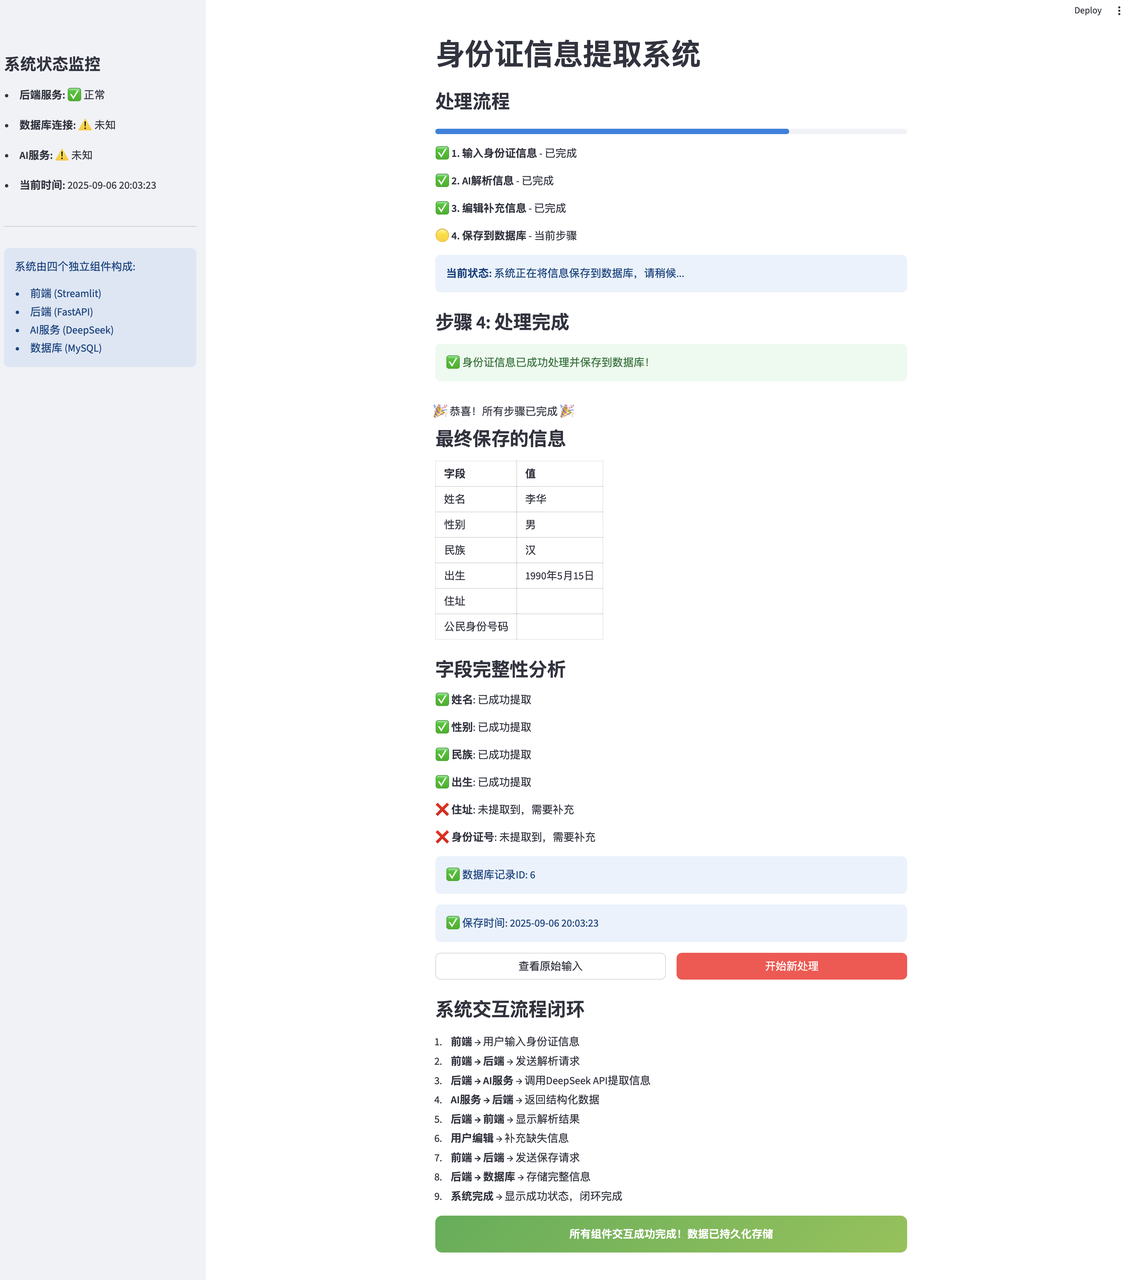This screenshot has height=1280, width=1130.
Task: Click check icon beside 数据库记录ID: 6
Action: (x=453, y=875)
